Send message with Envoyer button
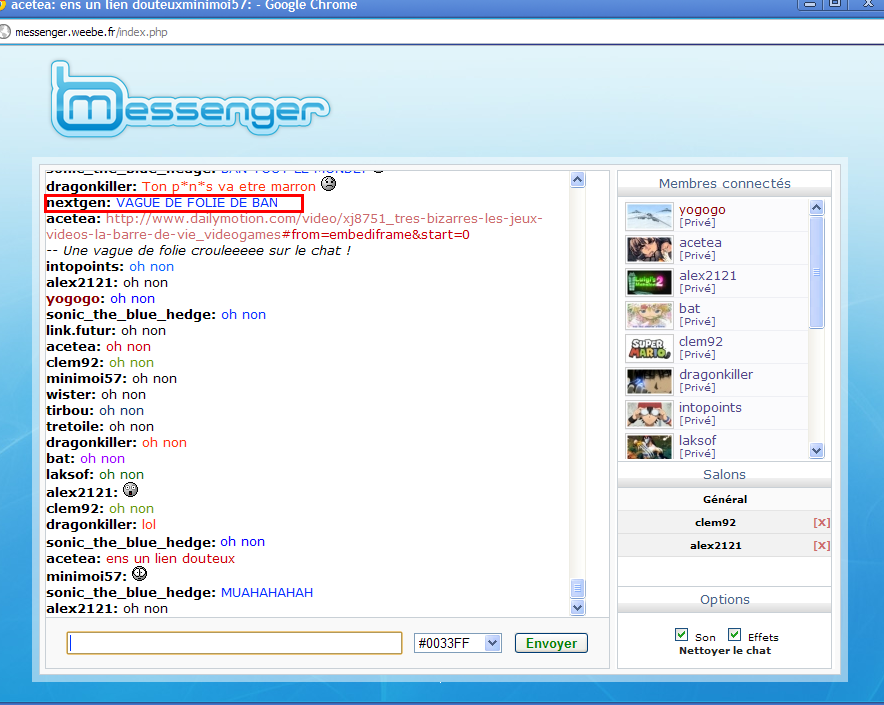This screenshot has width=884, height=705. [551, 644]
